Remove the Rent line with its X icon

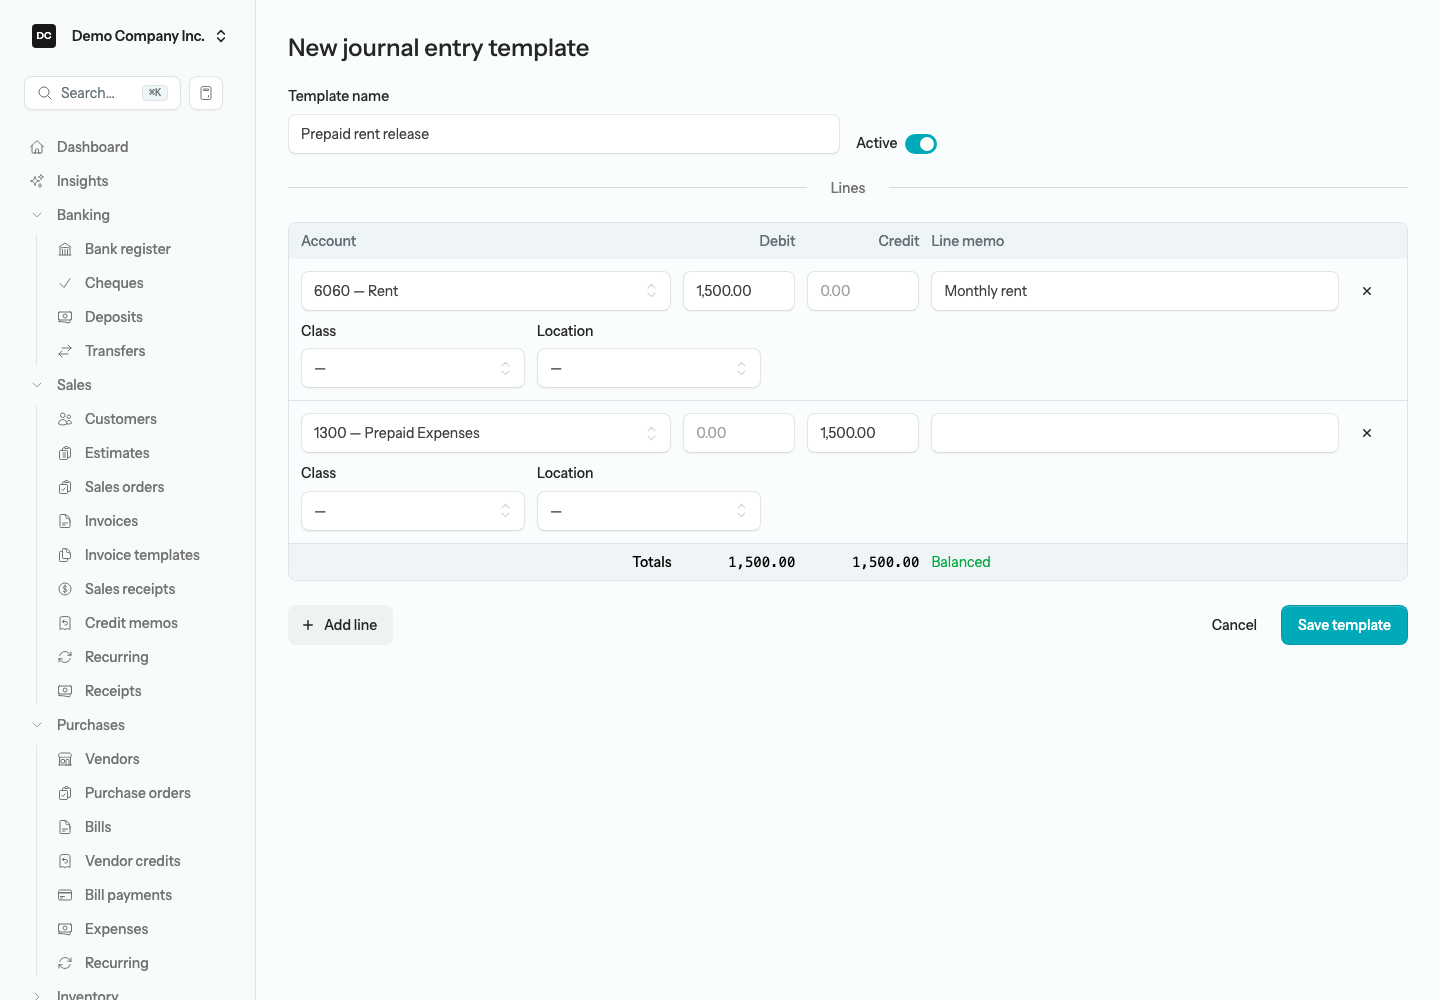pyautogui.click(x=1367, y=291)
